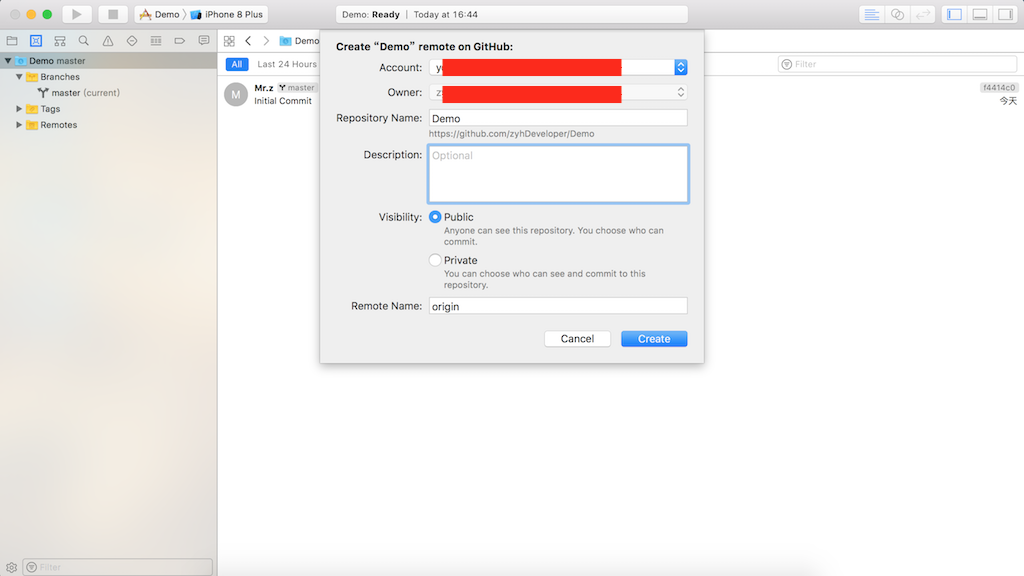Viewport: 1024px width, 576px height.
Task: Click the f4414c0 commit hash
Action: coord(999,88)
